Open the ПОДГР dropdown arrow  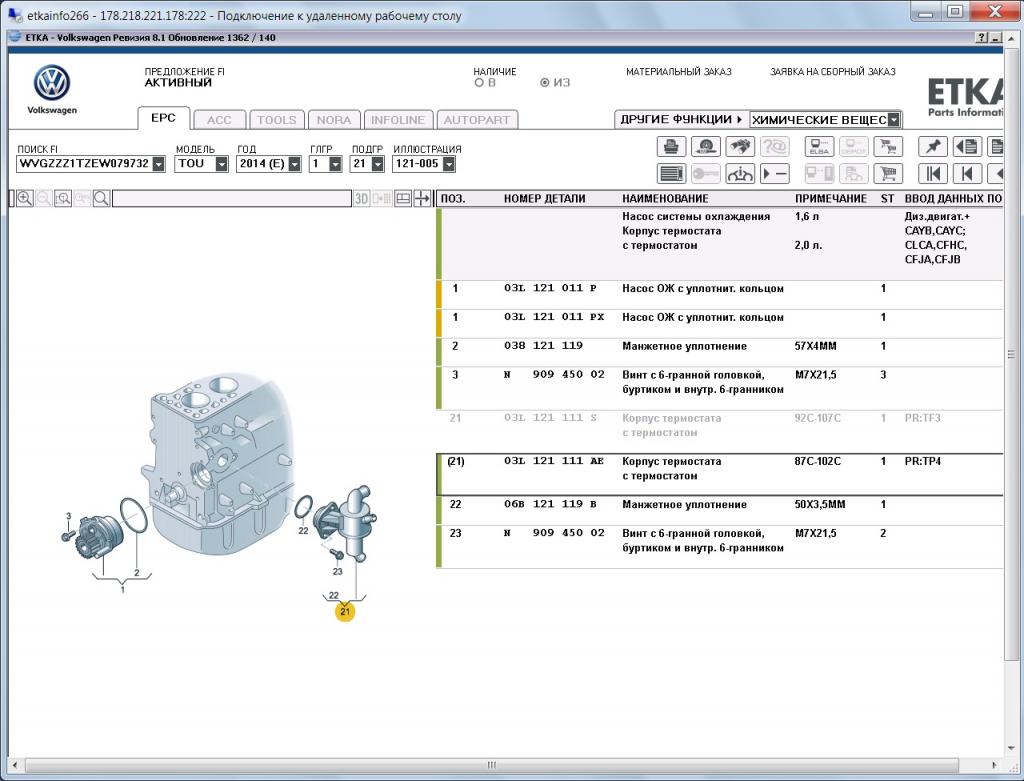click(x=377, y=164)
